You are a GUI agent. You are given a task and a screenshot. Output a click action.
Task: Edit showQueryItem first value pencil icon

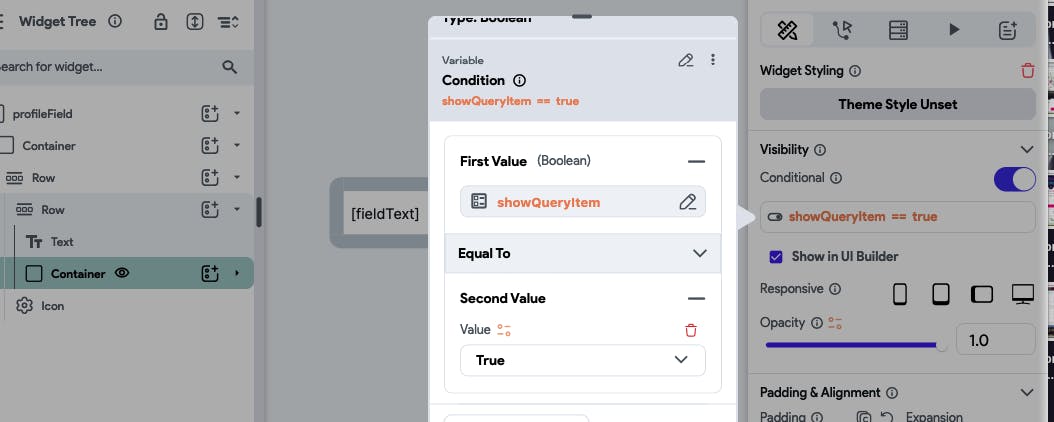click(688, 202)
